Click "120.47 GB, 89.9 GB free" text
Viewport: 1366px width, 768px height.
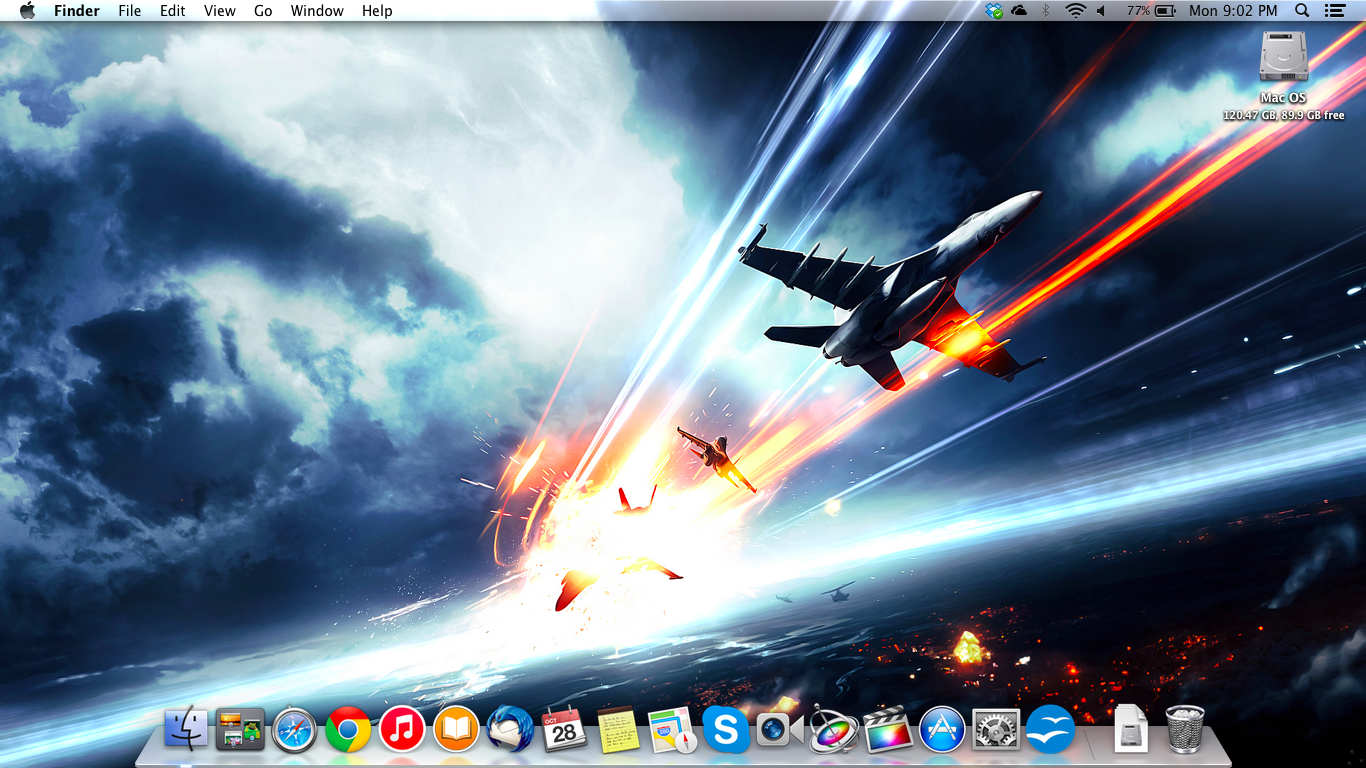[x=1284, y=116]
